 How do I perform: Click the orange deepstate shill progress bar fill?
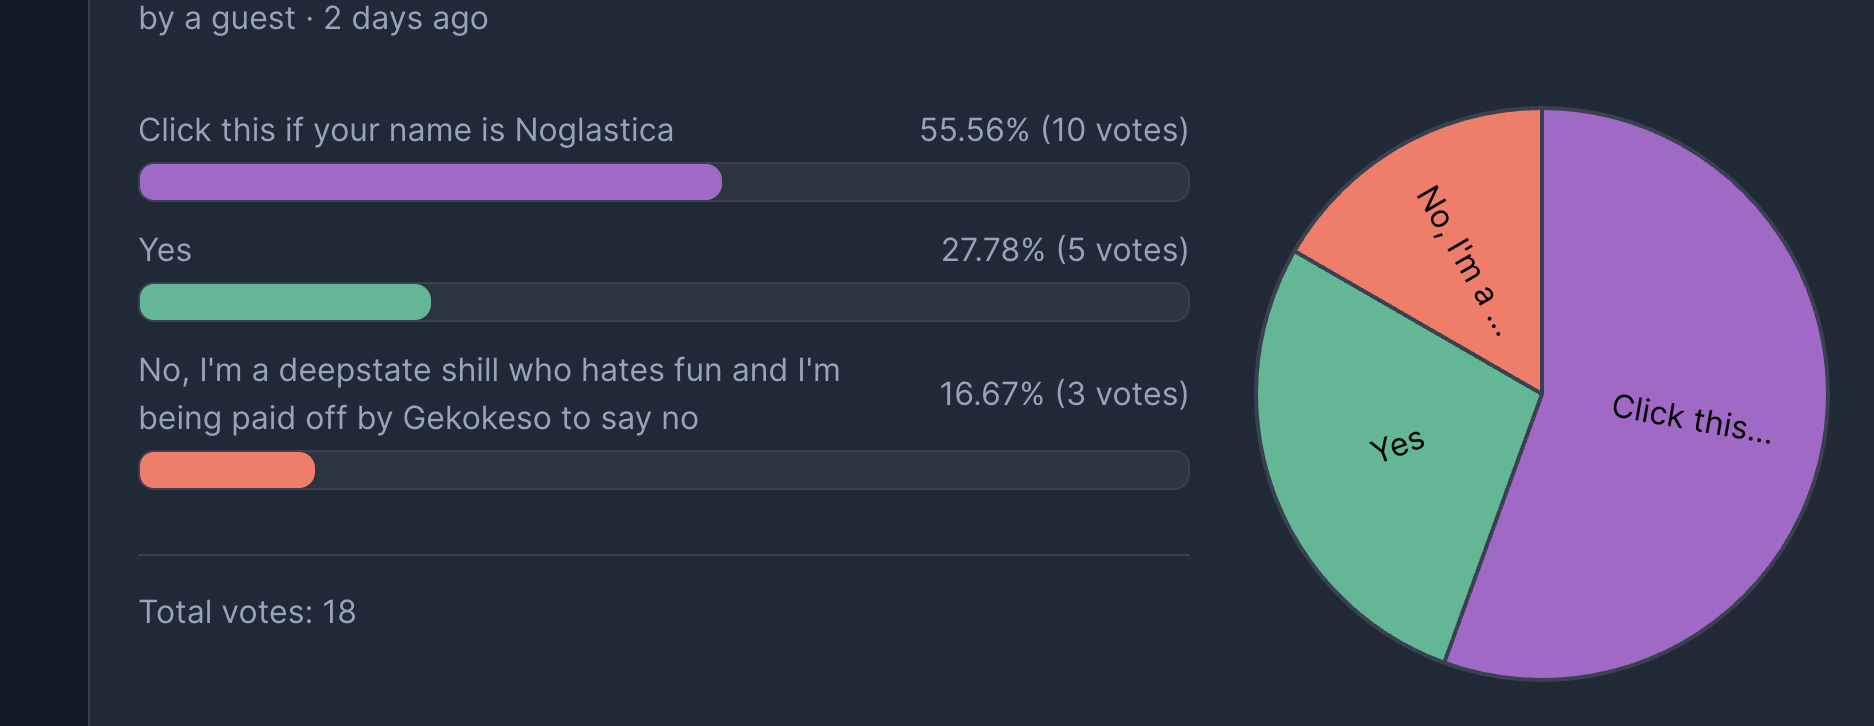[227, 470]
